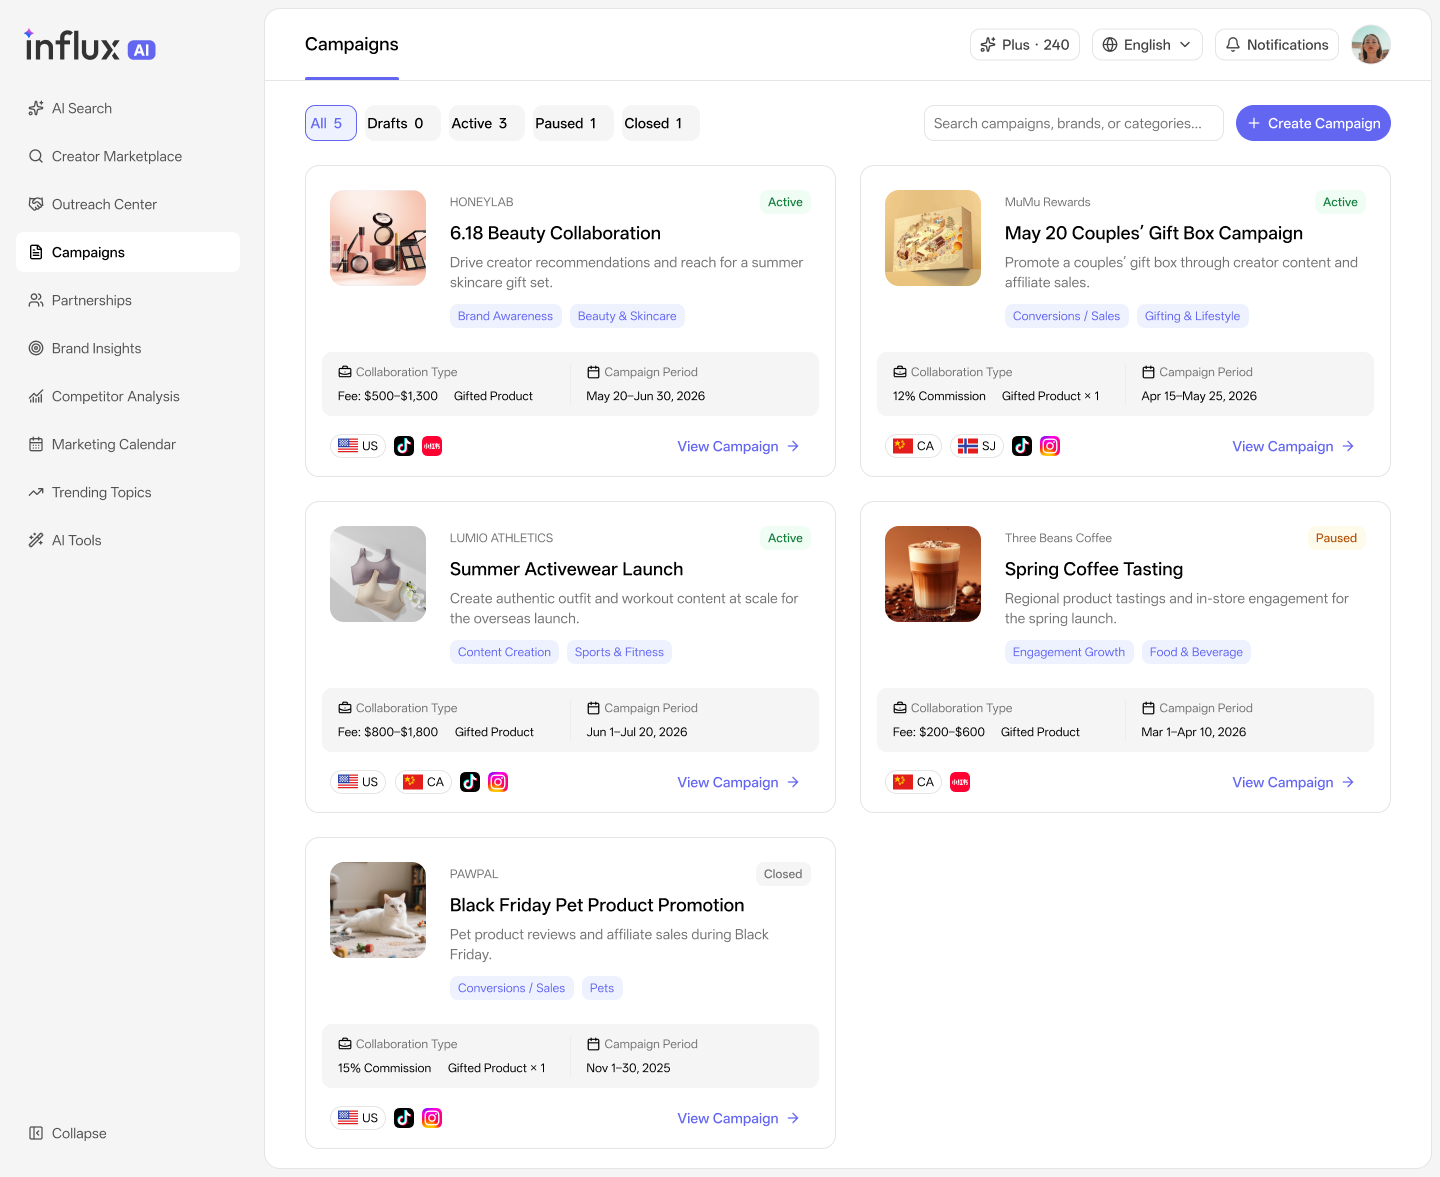Show Closed campaigns tab
1440x1177 pixels.
(659, 123)
